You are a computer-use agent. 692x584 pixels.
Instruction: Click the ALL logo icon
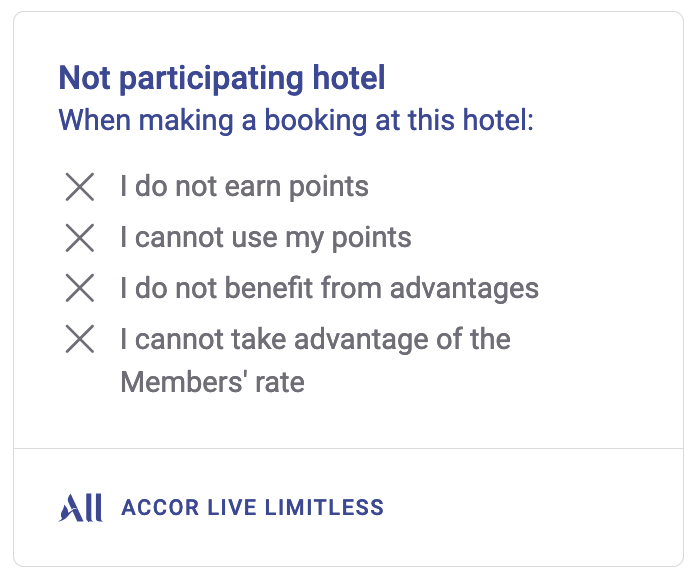[81, 508]
